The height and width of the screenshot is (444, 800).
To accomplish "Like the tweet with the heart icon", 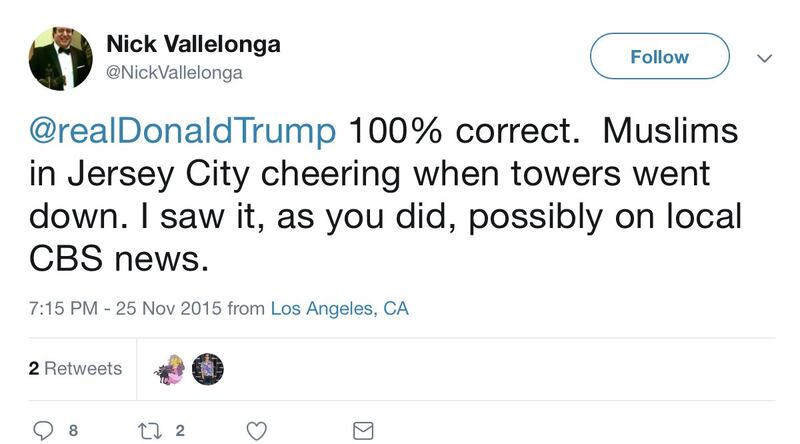I will [x=257, y=431].
